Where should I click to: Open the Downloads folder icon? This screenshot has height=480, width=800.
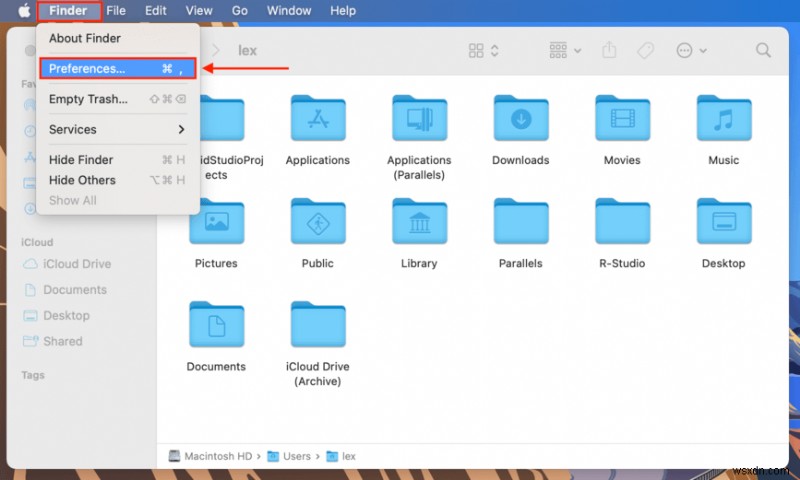[521, 118]
